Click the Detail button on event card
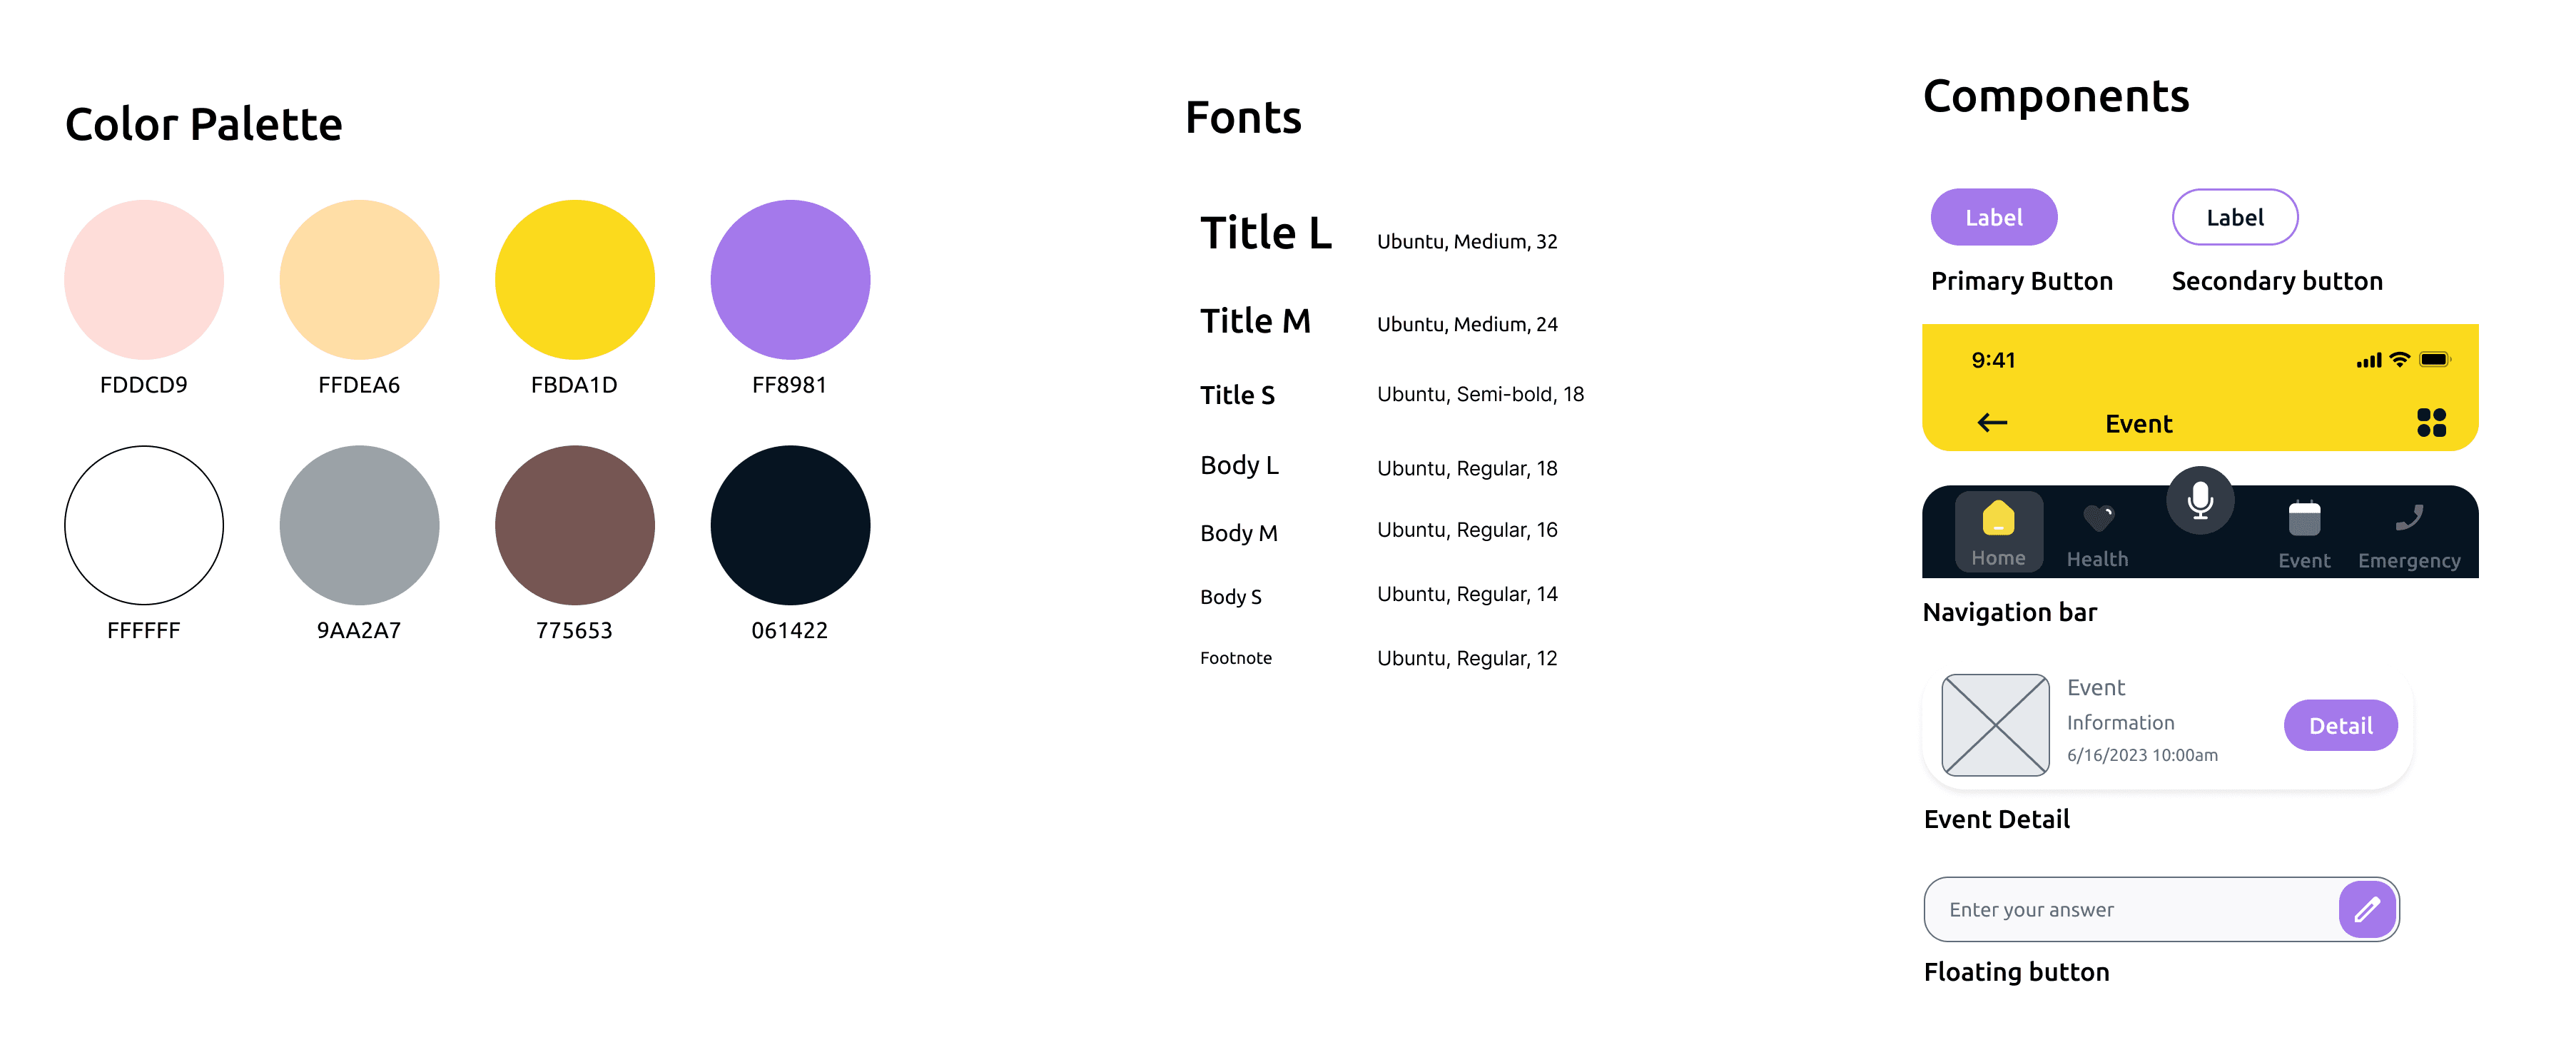The width and height of the screenshot is (2576, 1055). pyautogui.click(x=2340, y=726)
